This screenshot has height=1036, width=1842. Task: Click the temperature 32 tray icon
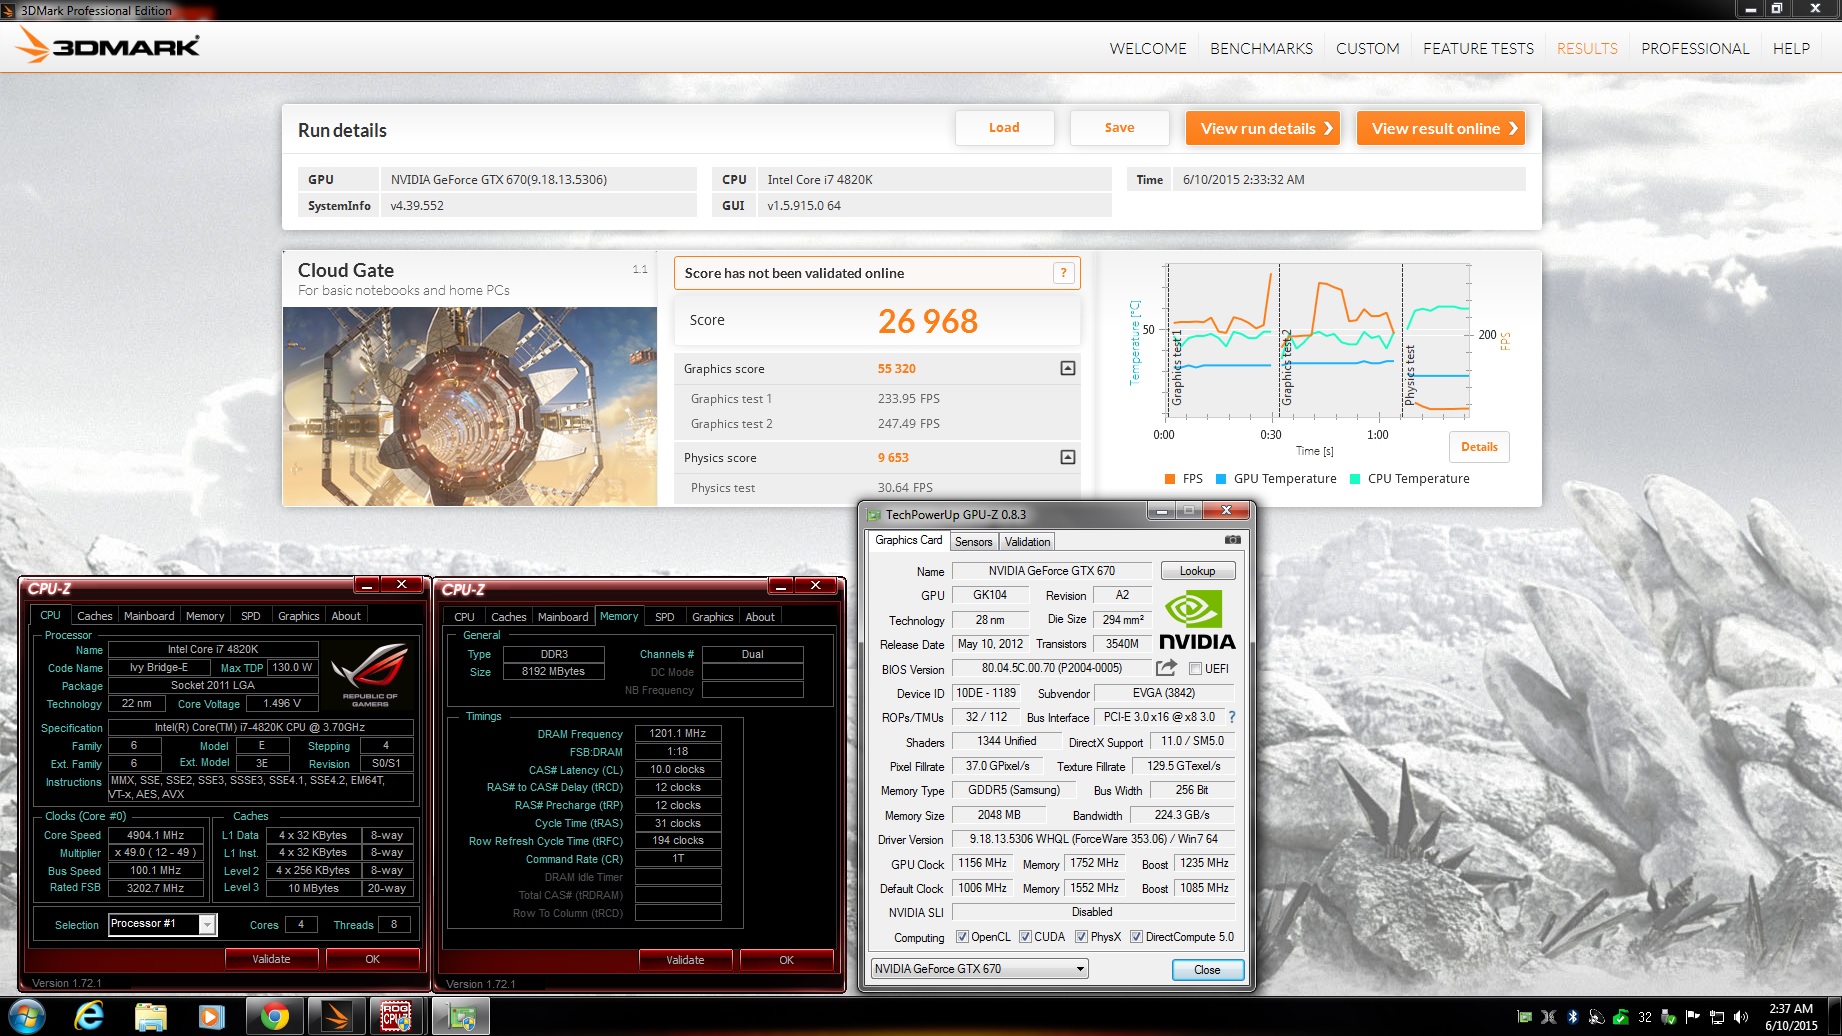(x=1644, y=1017)
